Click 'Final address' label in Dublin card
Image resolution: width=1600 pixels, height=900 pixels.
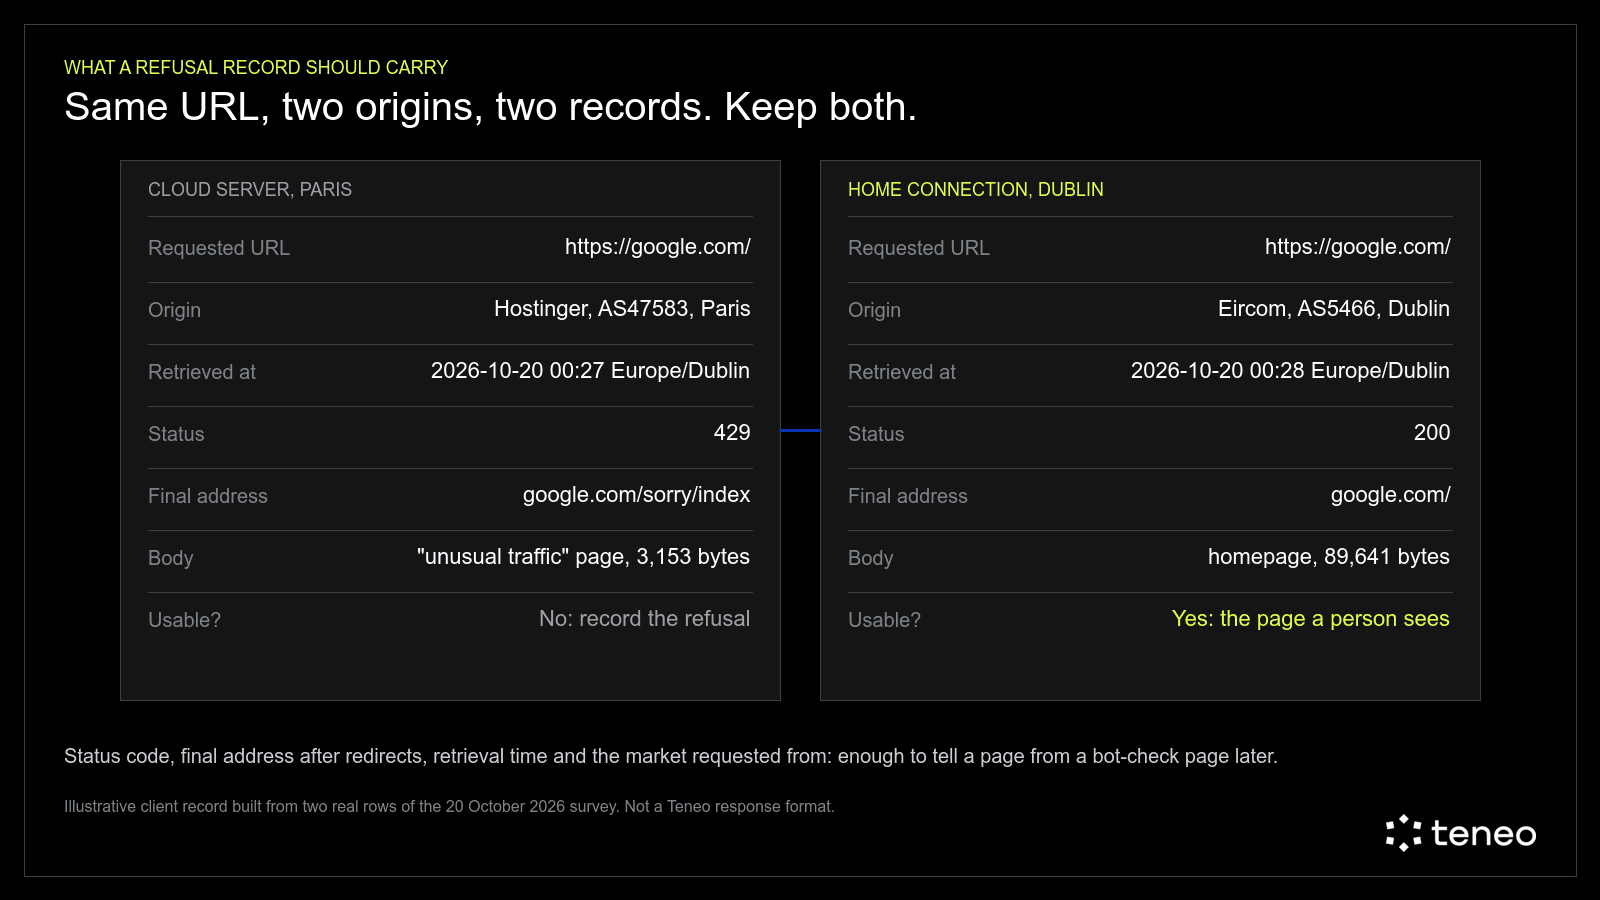tap(908, 496)
